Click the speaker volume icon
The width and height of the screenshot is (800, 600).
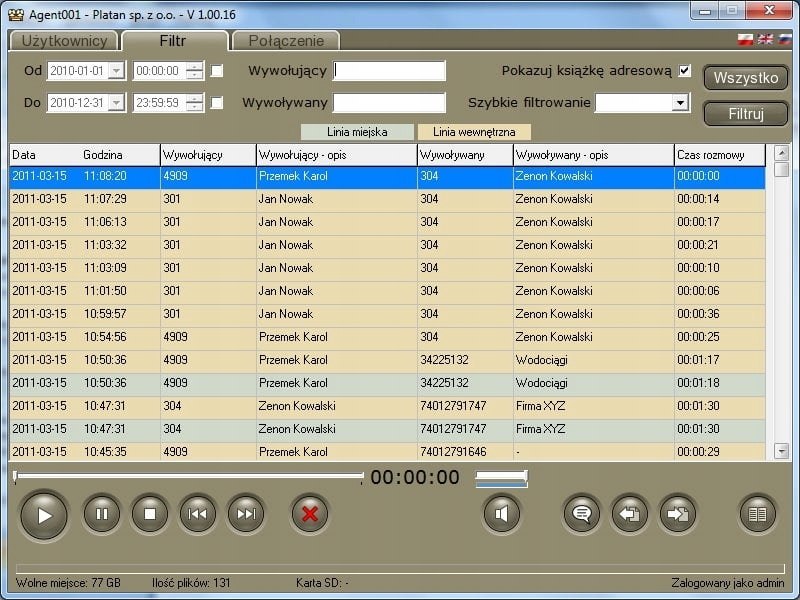tap(502, 514)
